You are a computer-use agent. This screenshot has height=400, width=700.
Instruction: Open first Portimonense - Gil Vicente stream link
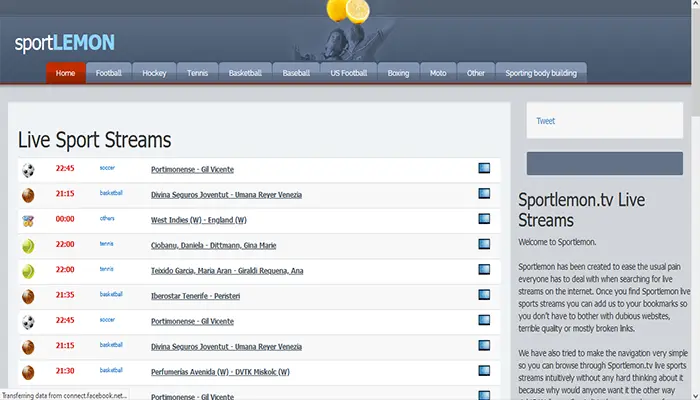pos(192,170)
